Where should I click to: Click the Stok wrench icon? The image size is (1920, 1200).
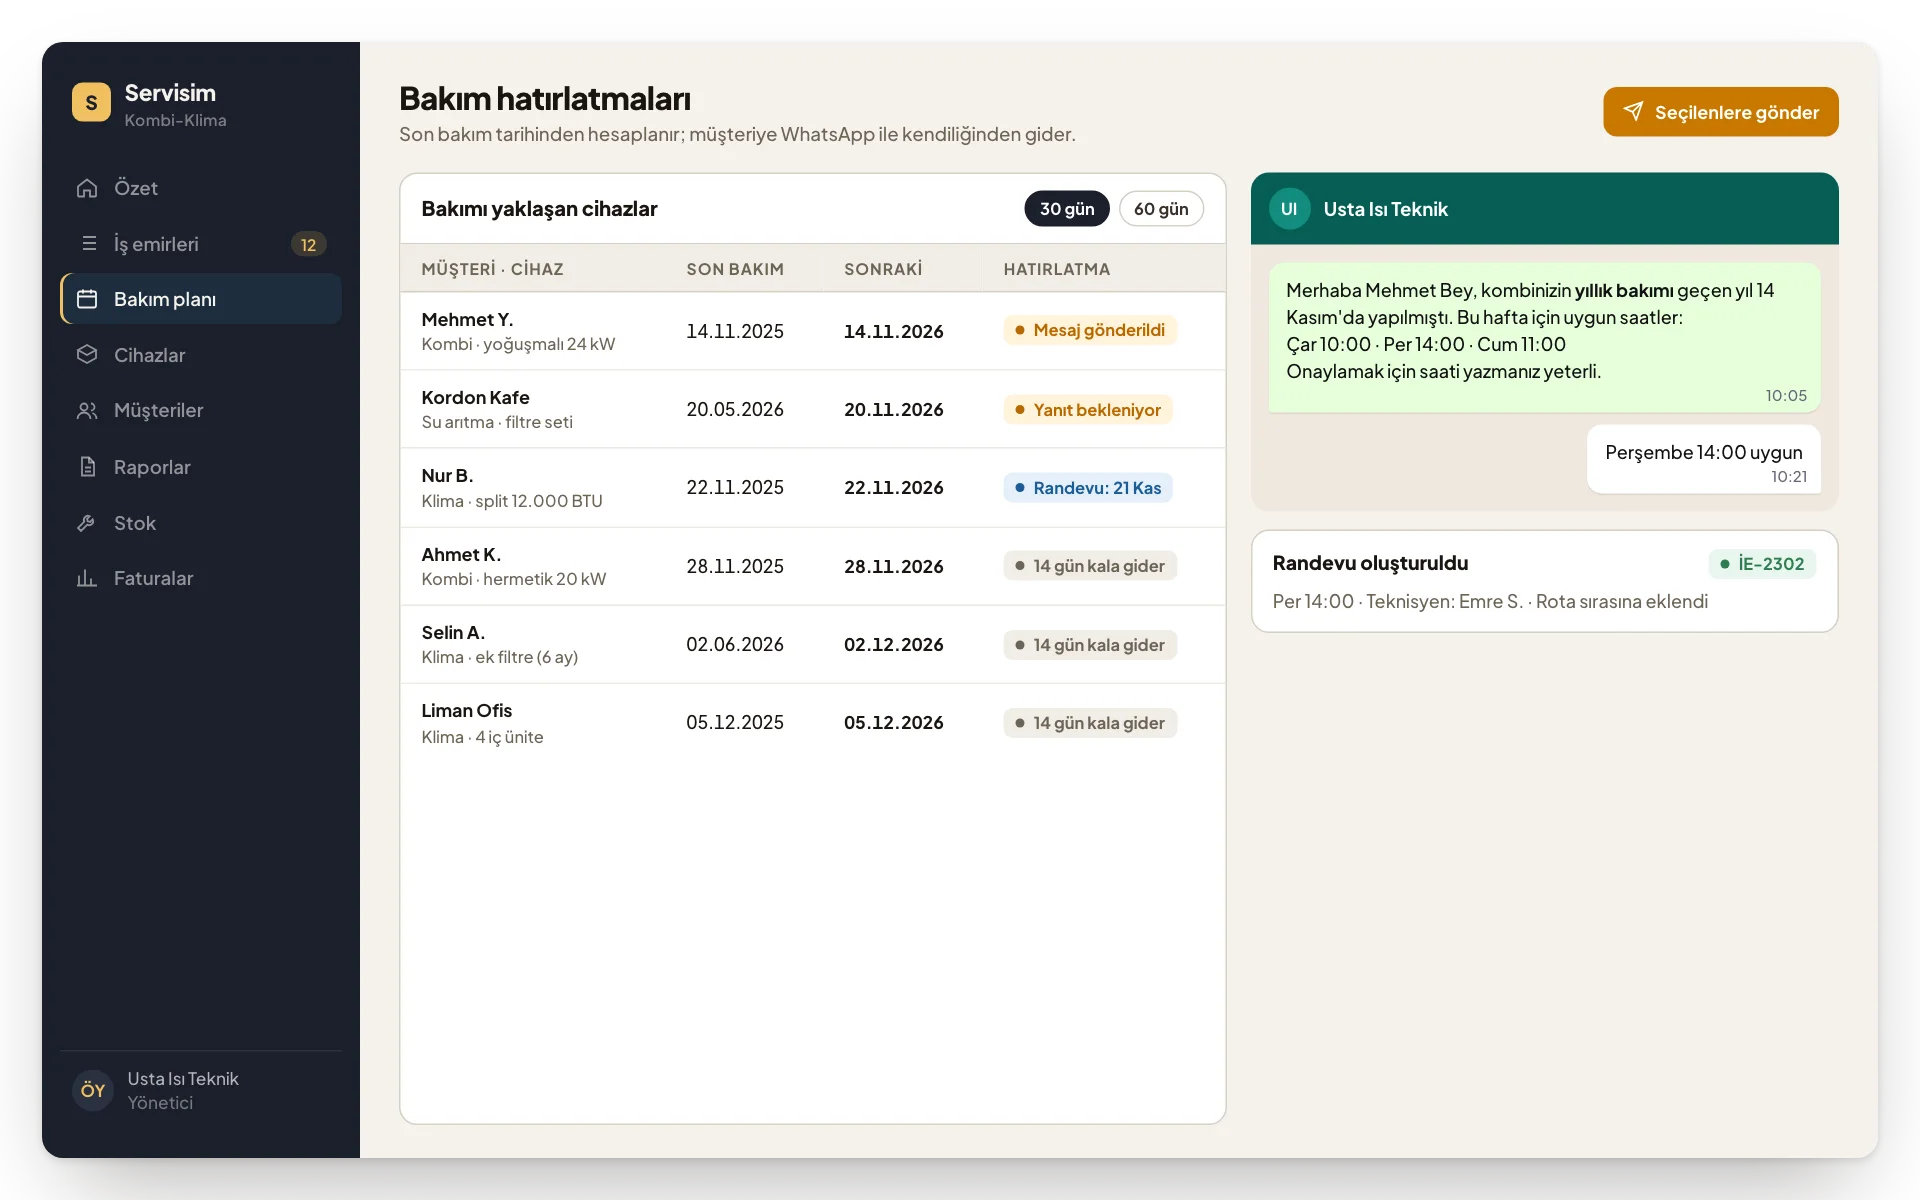87,523
